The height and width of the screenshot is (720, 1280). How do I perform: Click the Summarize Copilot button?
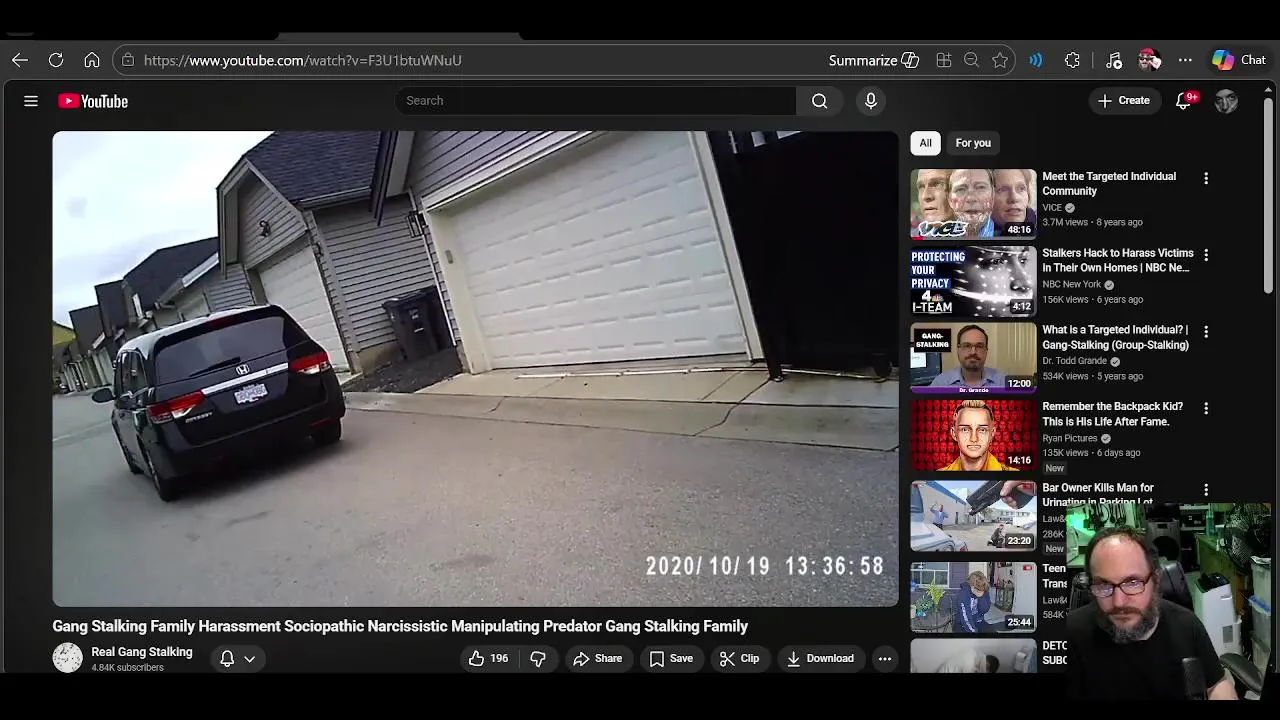(x=873, y=60)
